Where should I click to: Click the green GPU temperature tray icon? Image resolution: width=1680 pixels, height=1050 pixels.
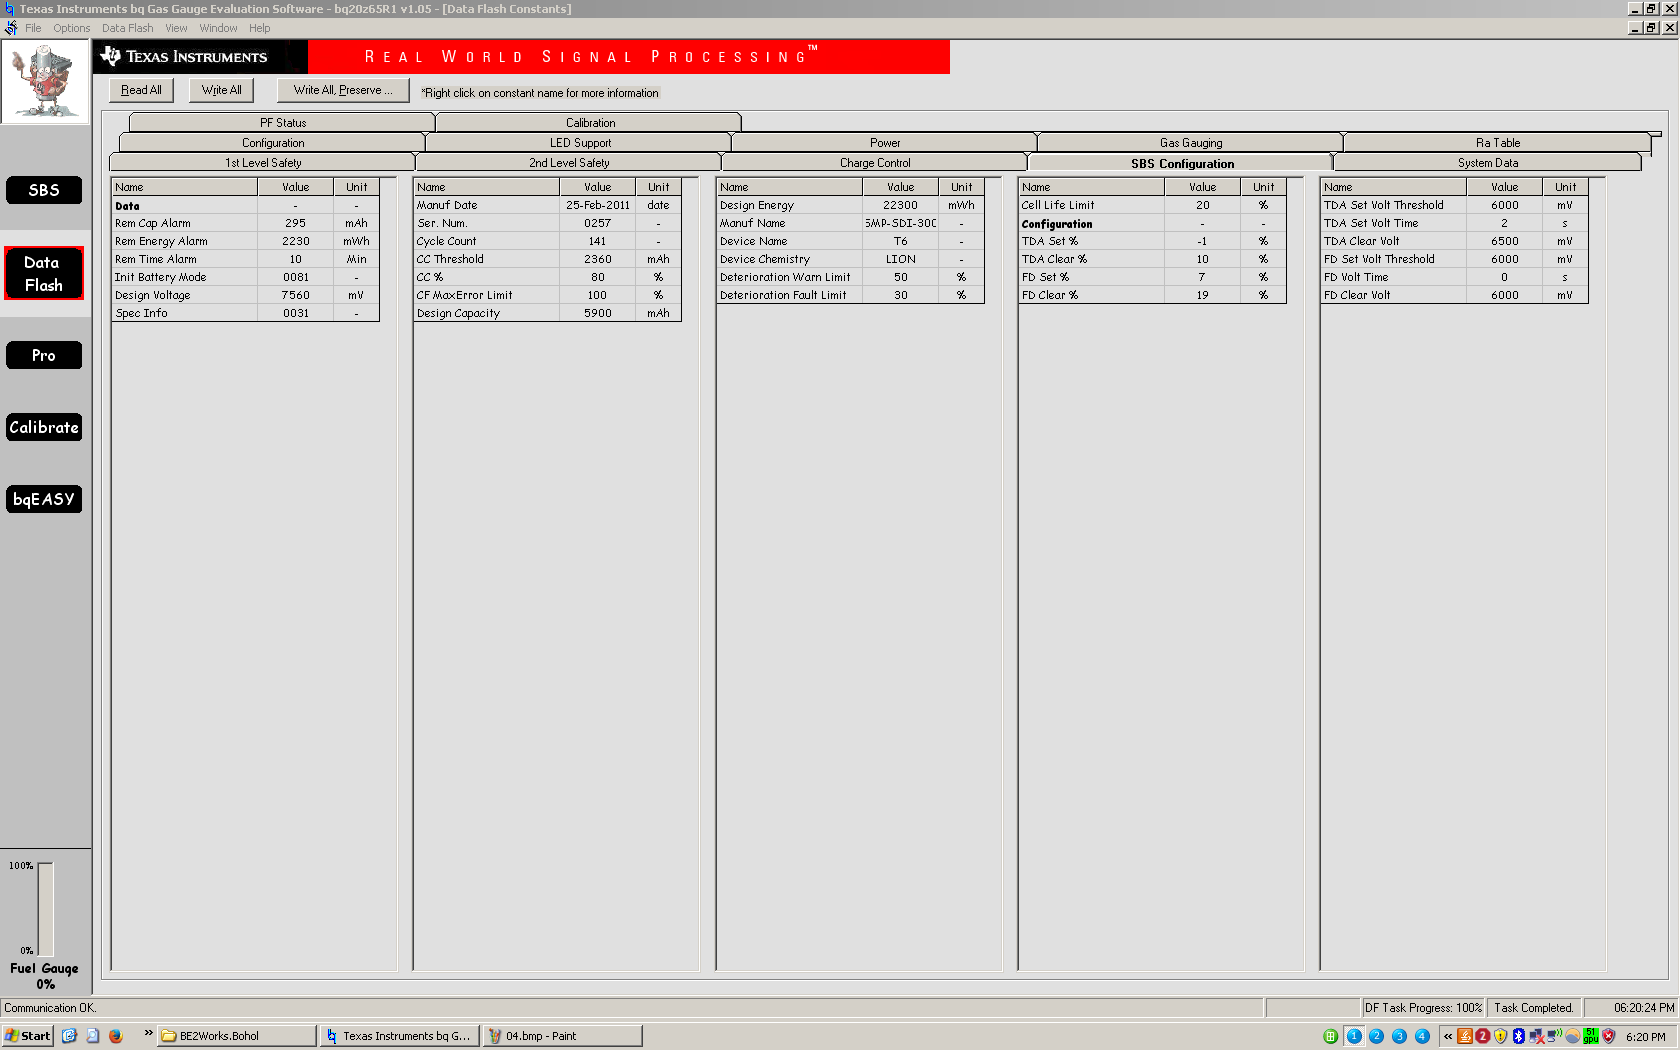1591,1036
